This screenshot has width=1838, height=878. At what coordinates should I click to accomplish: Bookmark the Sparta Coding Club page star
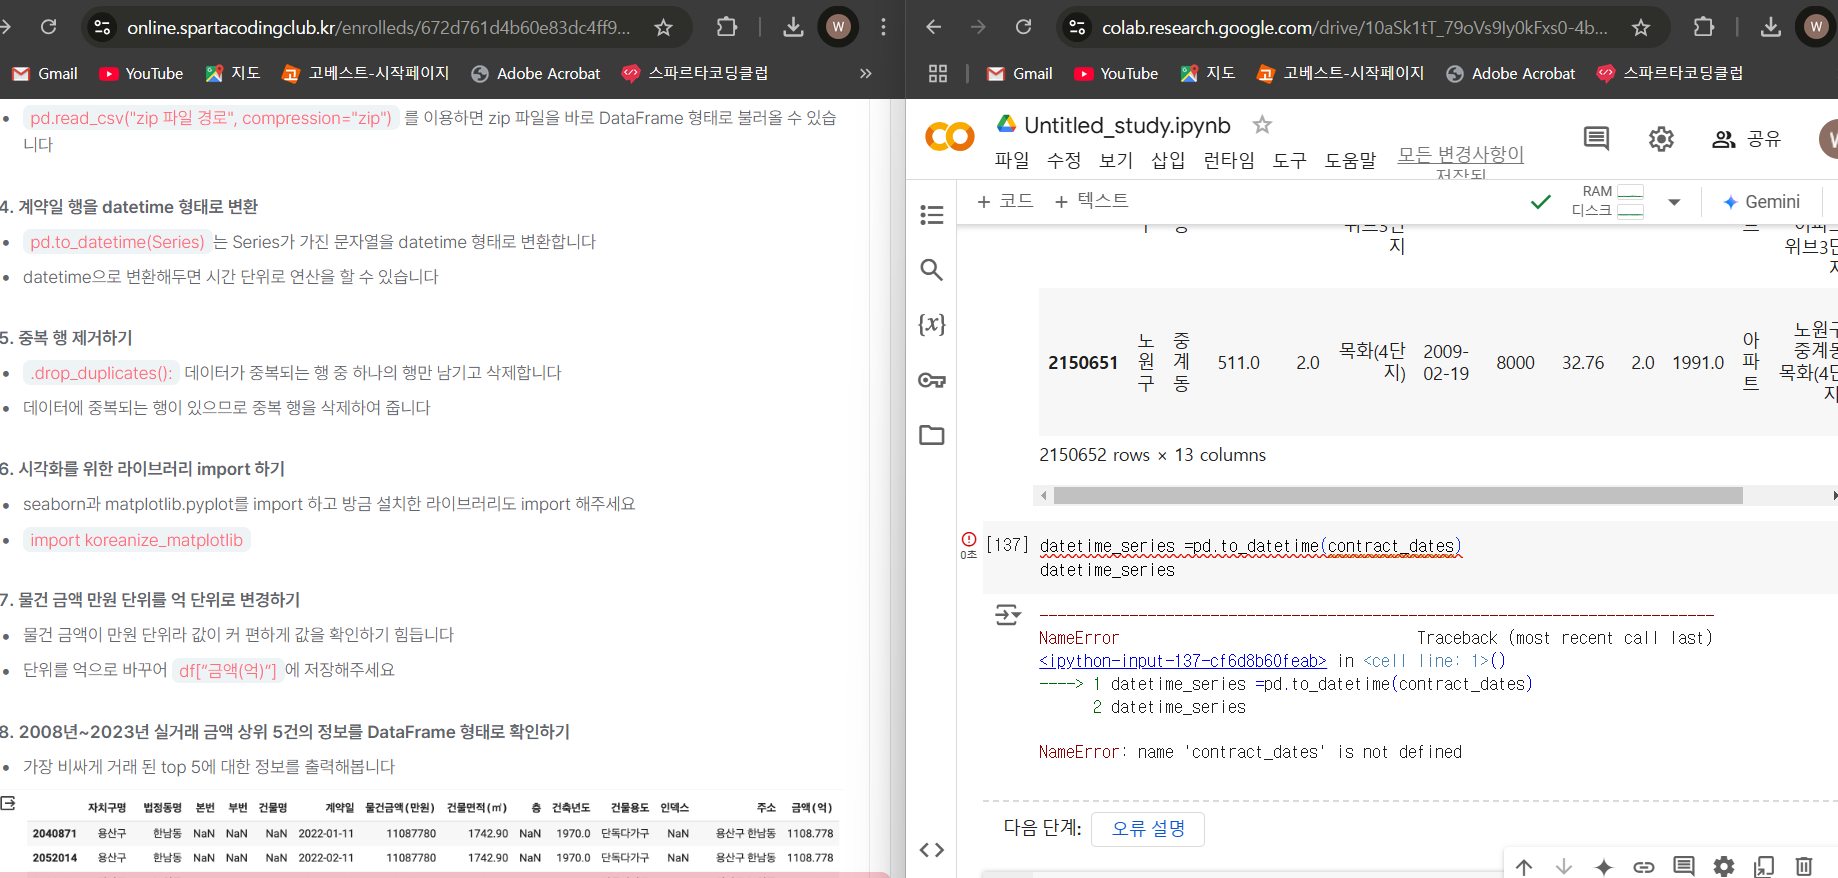[663, 27]
